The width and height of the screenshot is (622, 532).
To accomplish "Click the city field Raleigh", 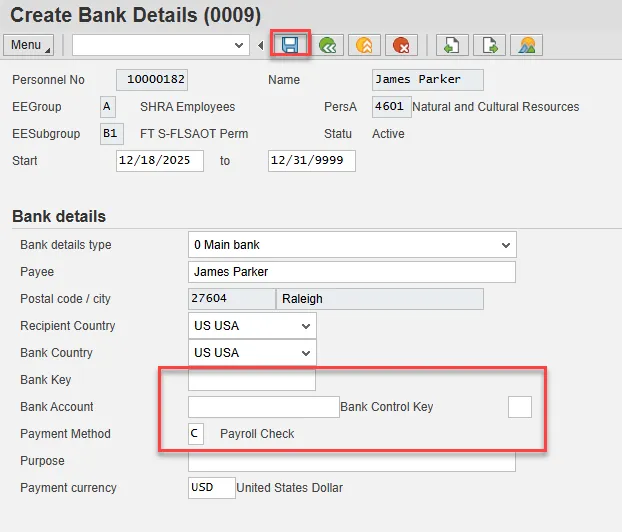I will [x=380, y=299].
